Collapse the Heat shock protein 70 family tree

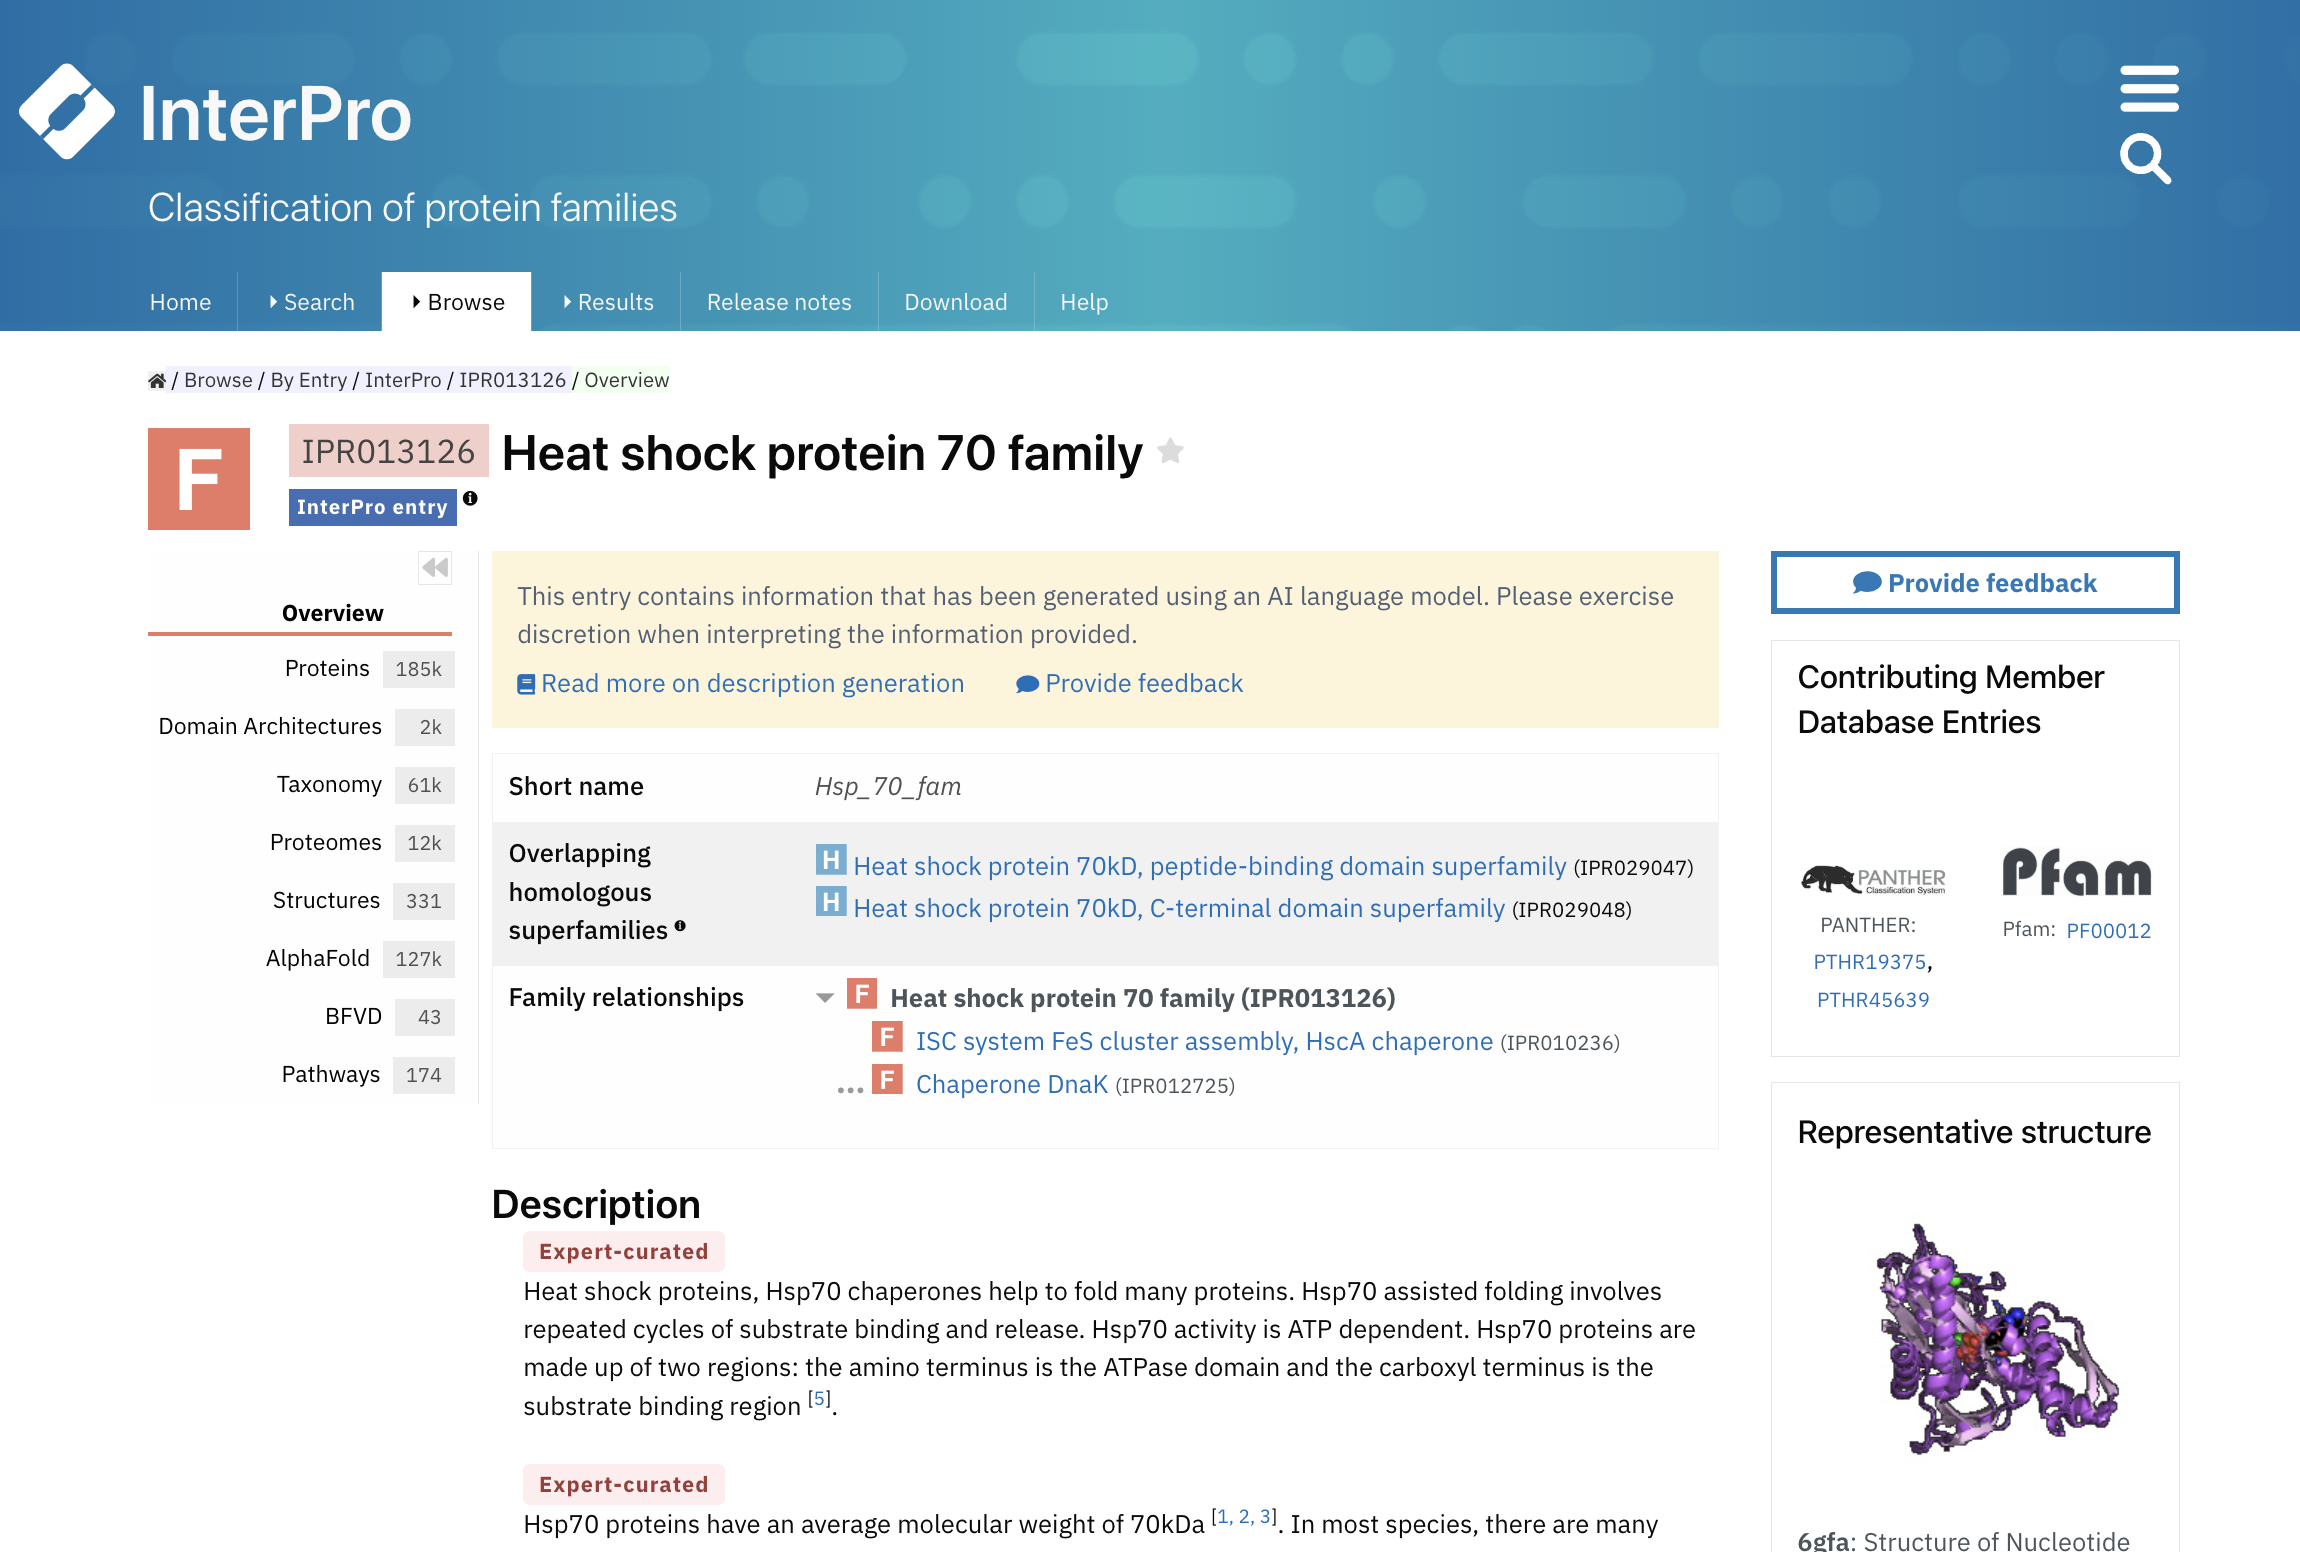click(x=825, y=997)
